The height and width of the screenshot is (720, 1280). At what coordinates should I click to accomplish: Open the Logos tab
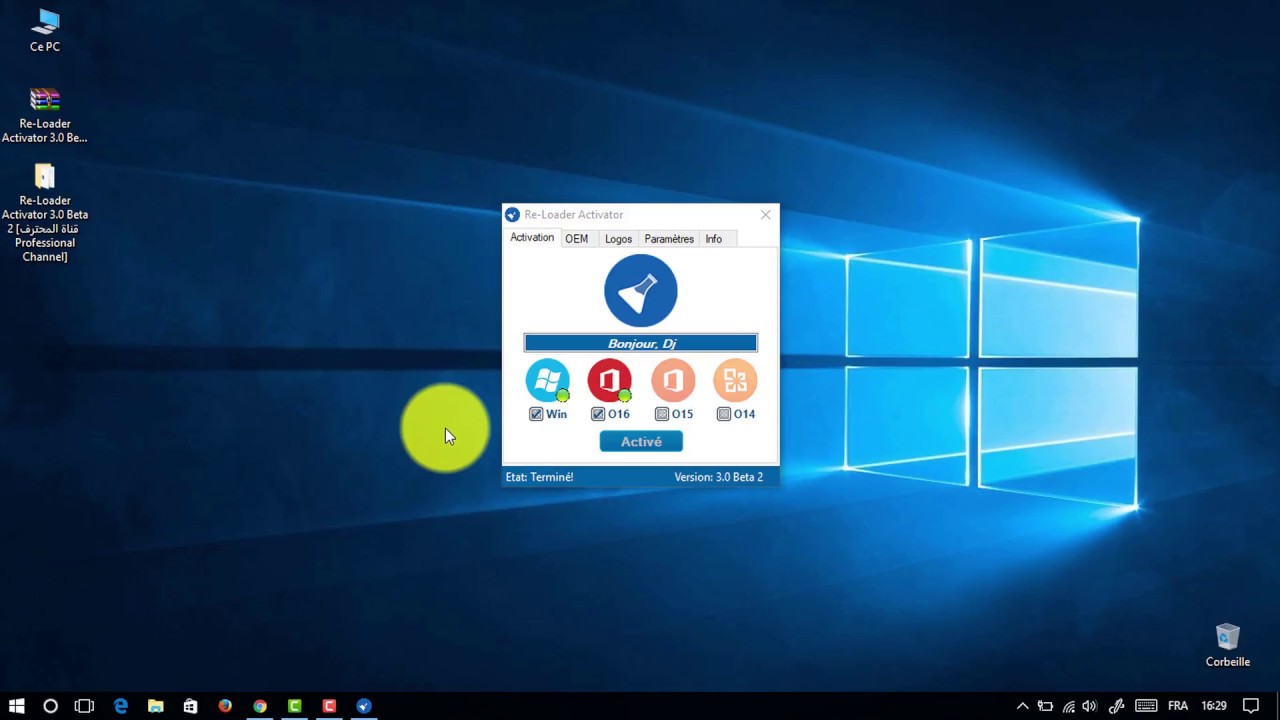coord(618,239)
